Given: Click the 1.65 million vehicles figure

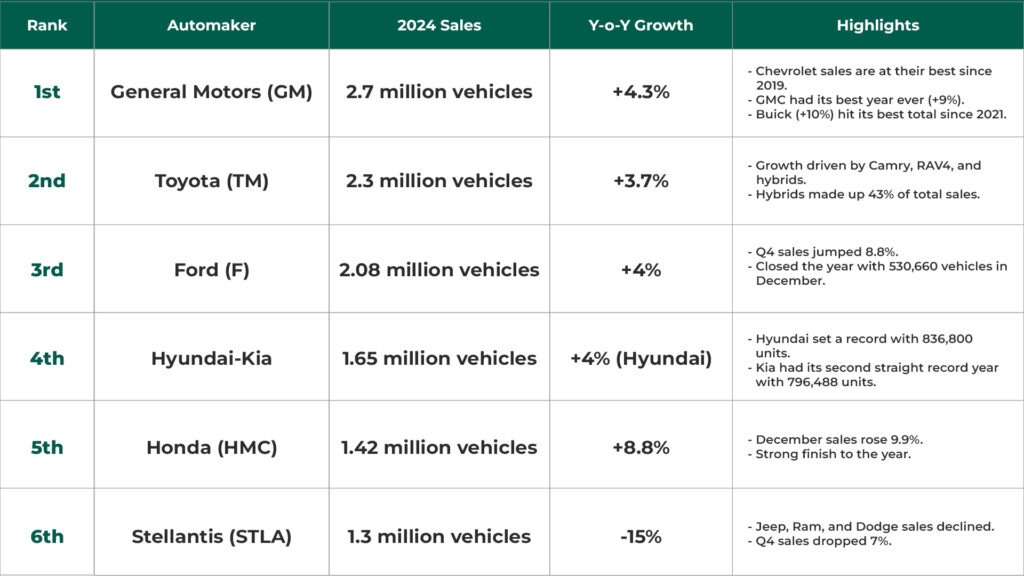Looking at the screenshot, I should tap(440, 357).
